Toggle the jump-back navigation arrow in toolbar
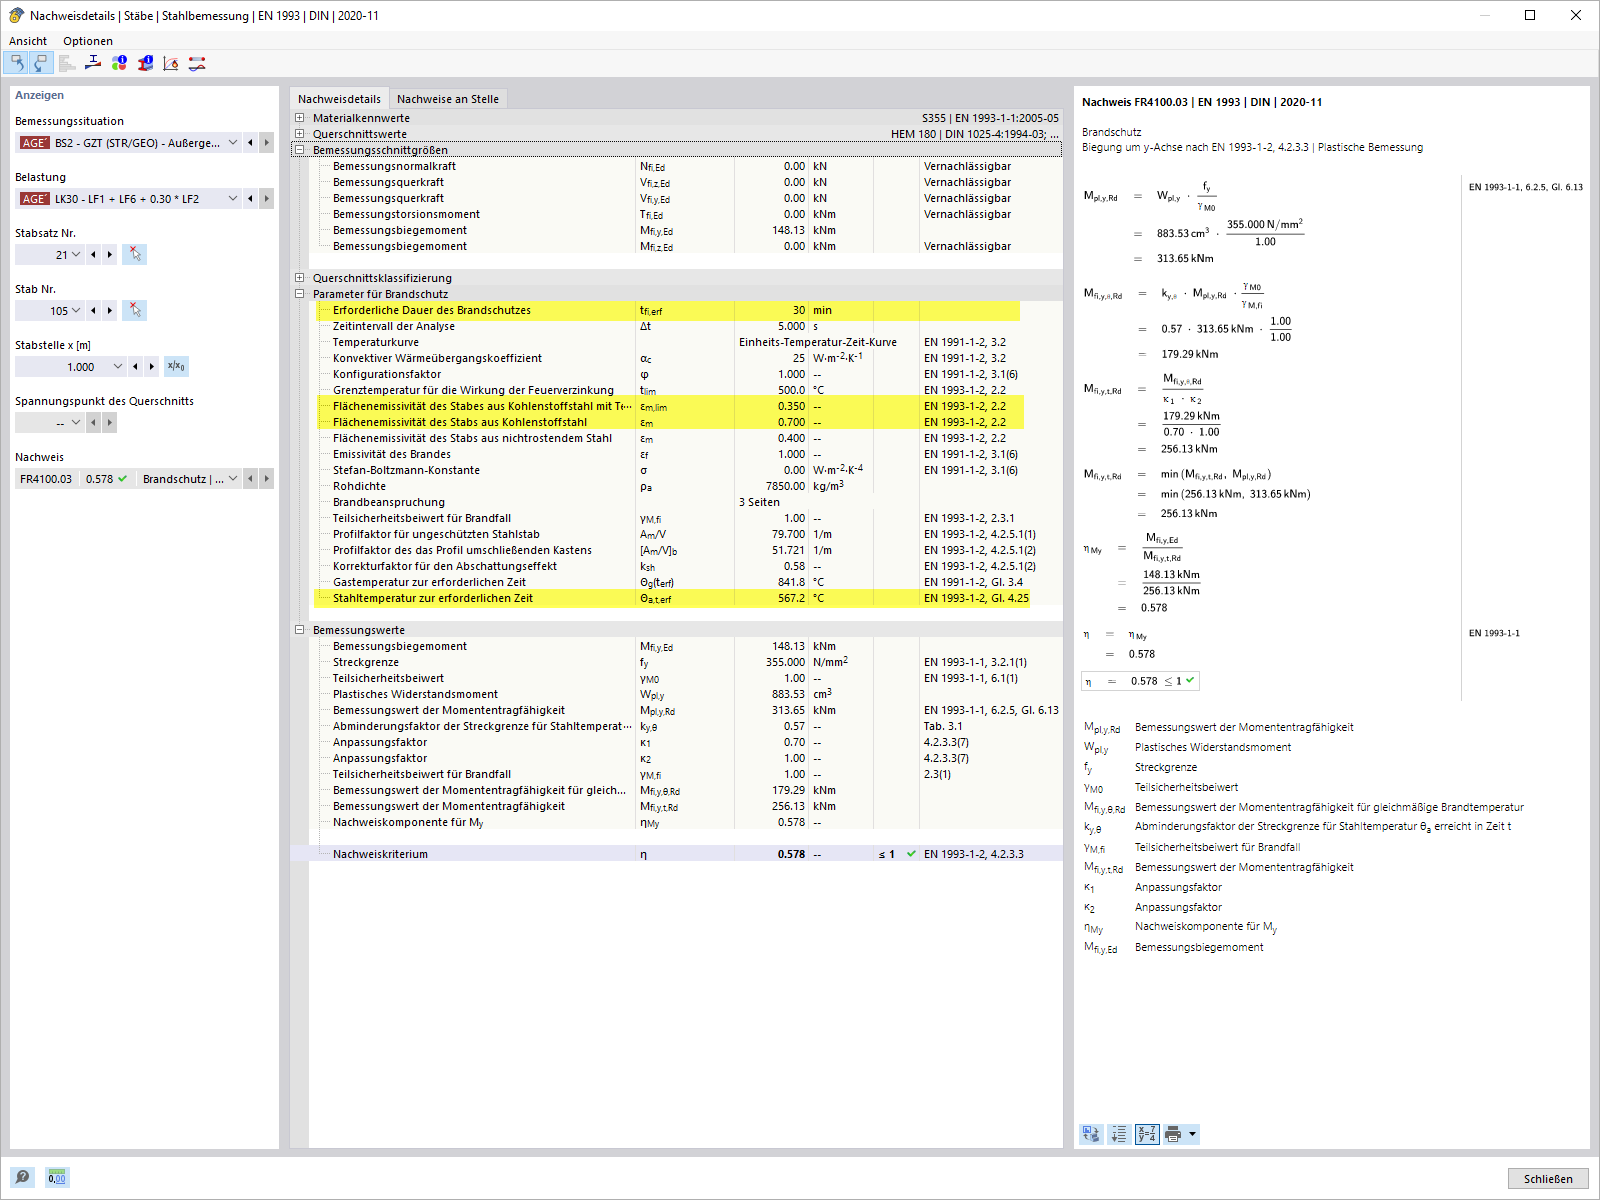The height and width of the screenshot is (1200, 1600). [x=18, y=63]
